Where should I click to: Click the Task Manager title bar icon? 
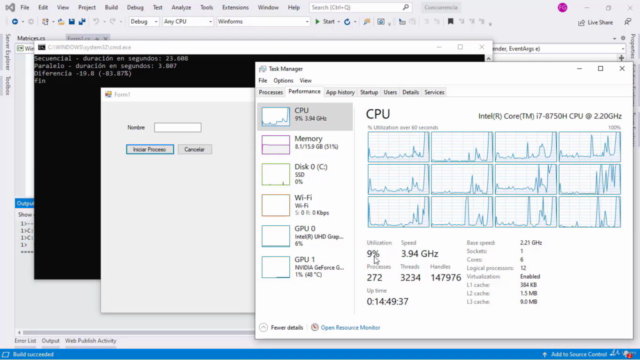(x=262, y=69)
